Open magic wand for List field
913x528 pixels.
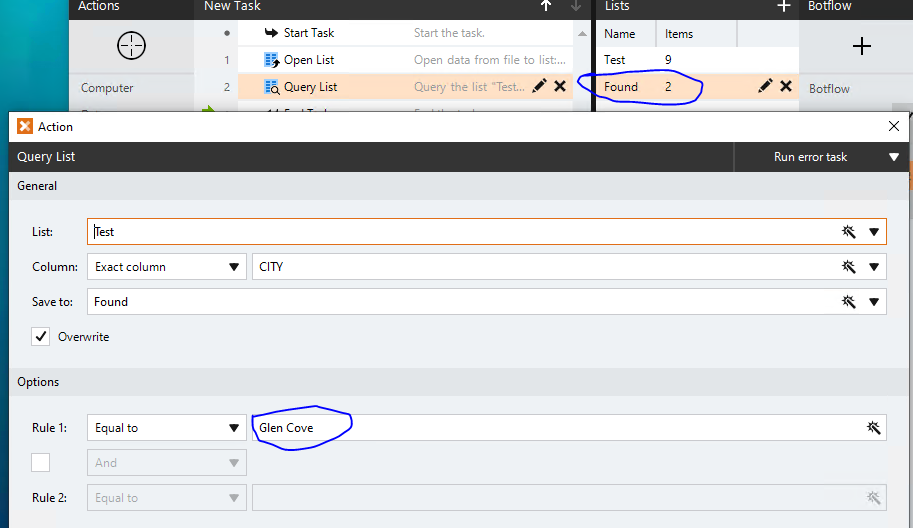click(x=849, y=232)
